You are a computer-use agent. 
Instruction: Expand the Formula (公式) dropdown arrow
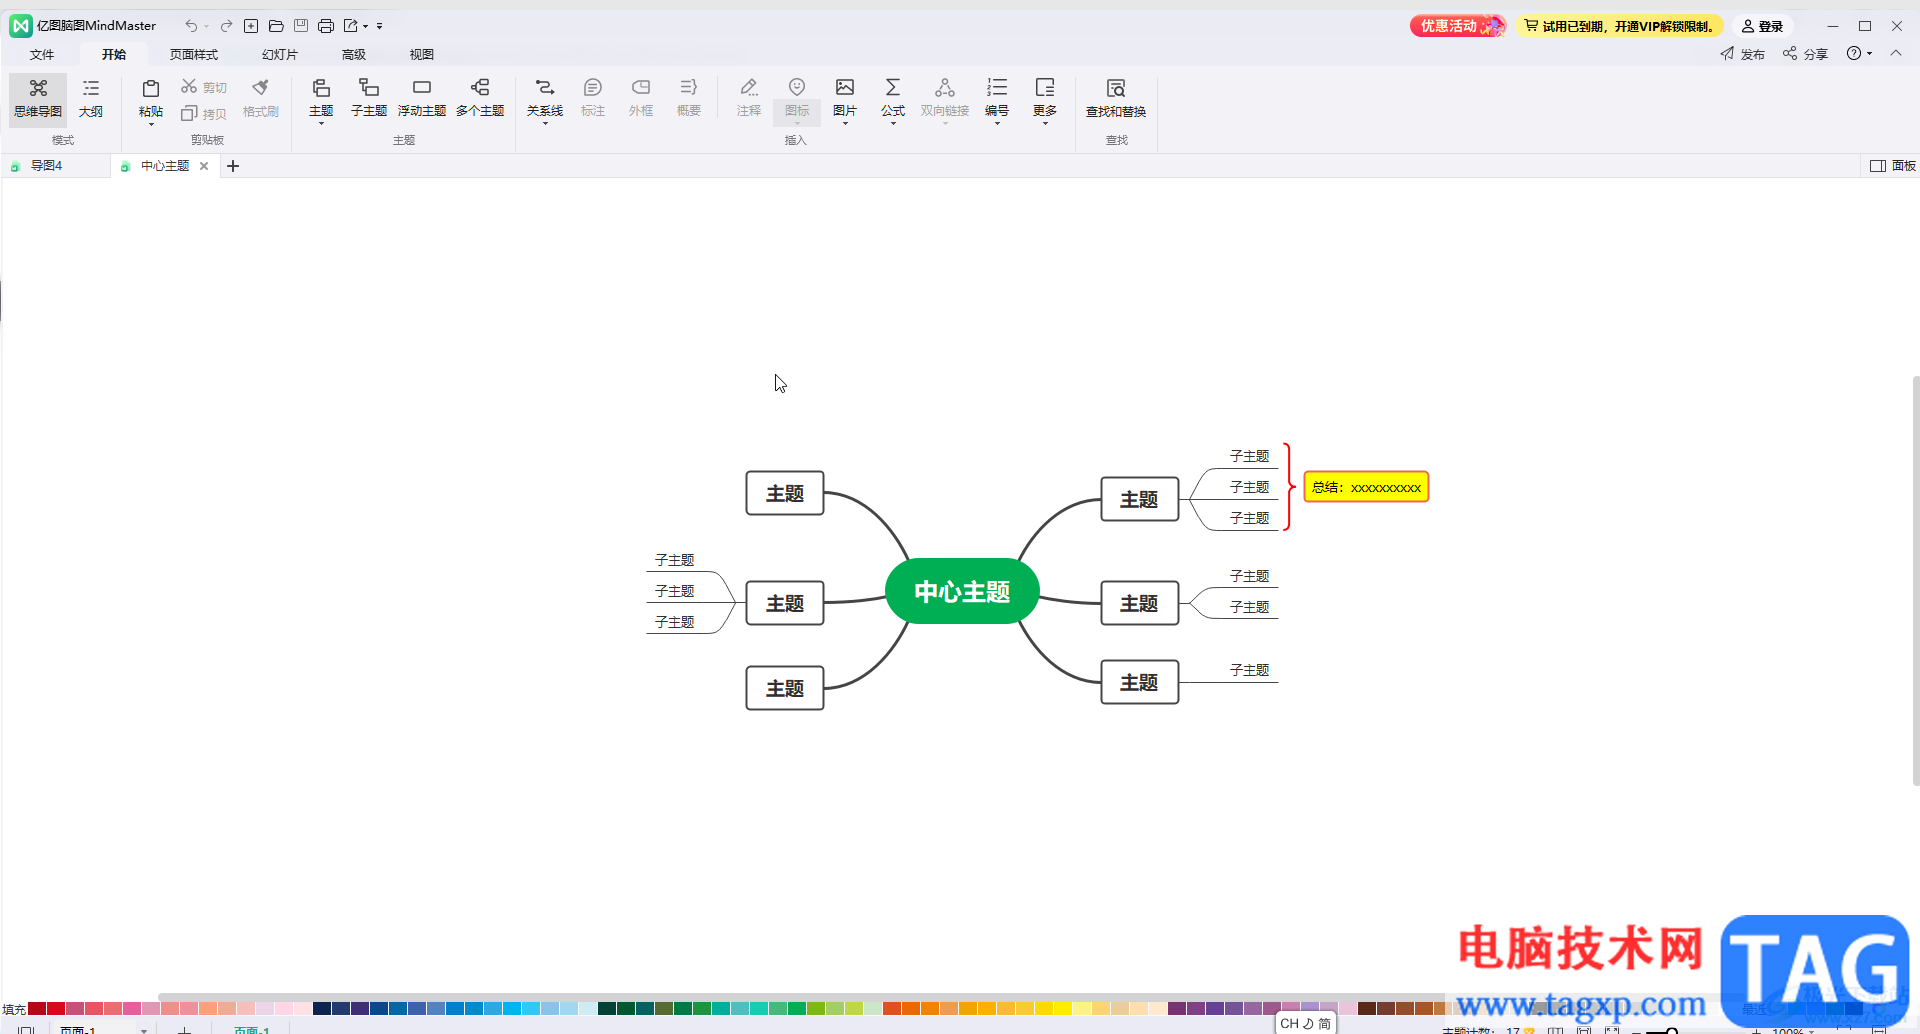[x=893, y=123]
